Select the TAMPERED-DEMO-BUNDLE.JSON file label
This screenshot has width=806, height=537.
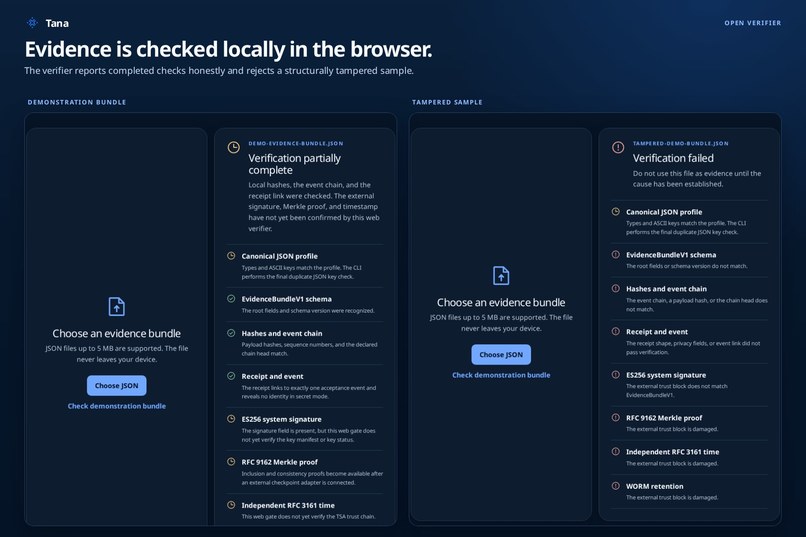680,143
